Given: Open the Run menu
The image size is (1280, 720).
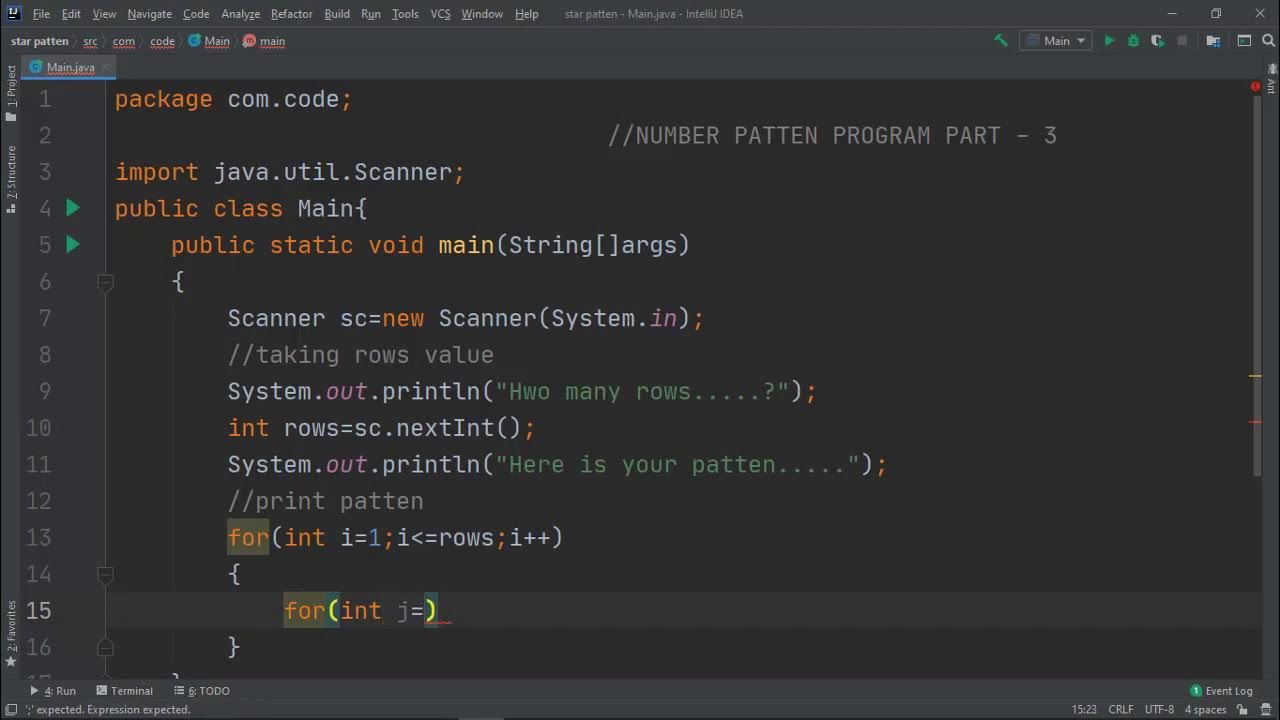Looking at the screenshot, I should click(371, 14).
